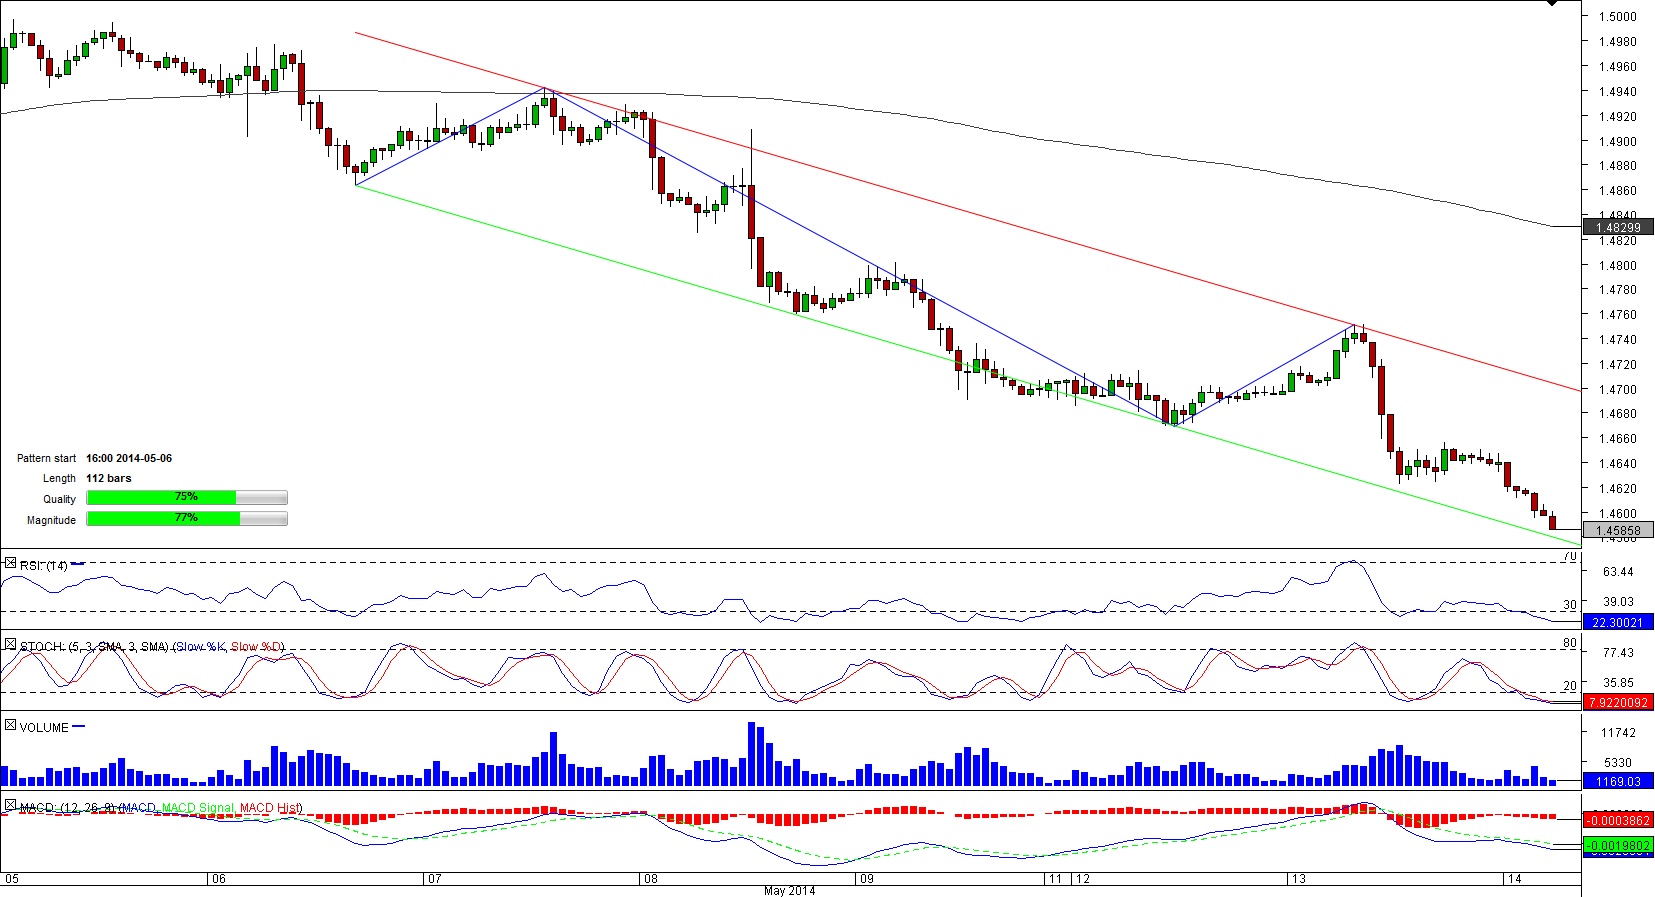Click the Quality 75% progress bar
Image resolution: width=1655 pixels, height=897 pixels.
(x=187, y=498)
